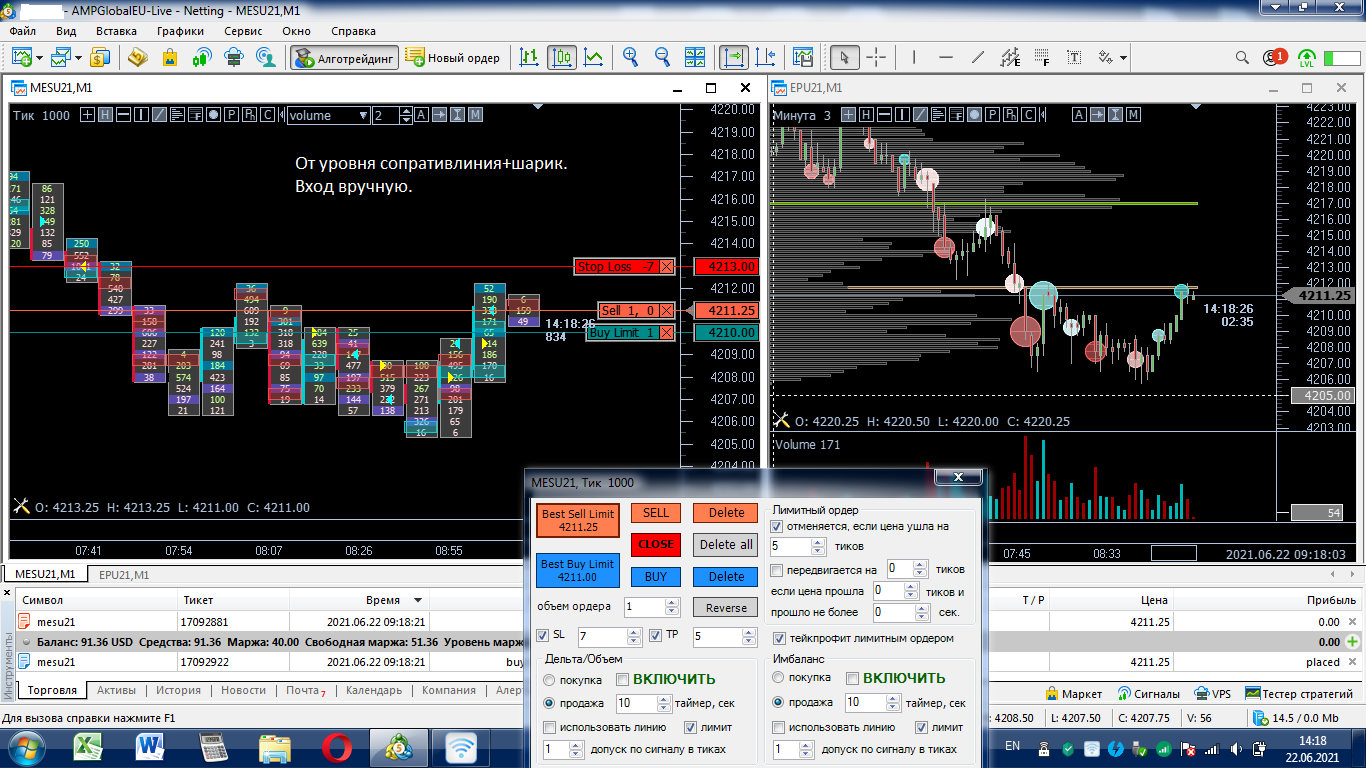Select the equidistant channel tool
Image resolution: width=1366 pixels, height=768 pixels.
tap(1010, 58)
